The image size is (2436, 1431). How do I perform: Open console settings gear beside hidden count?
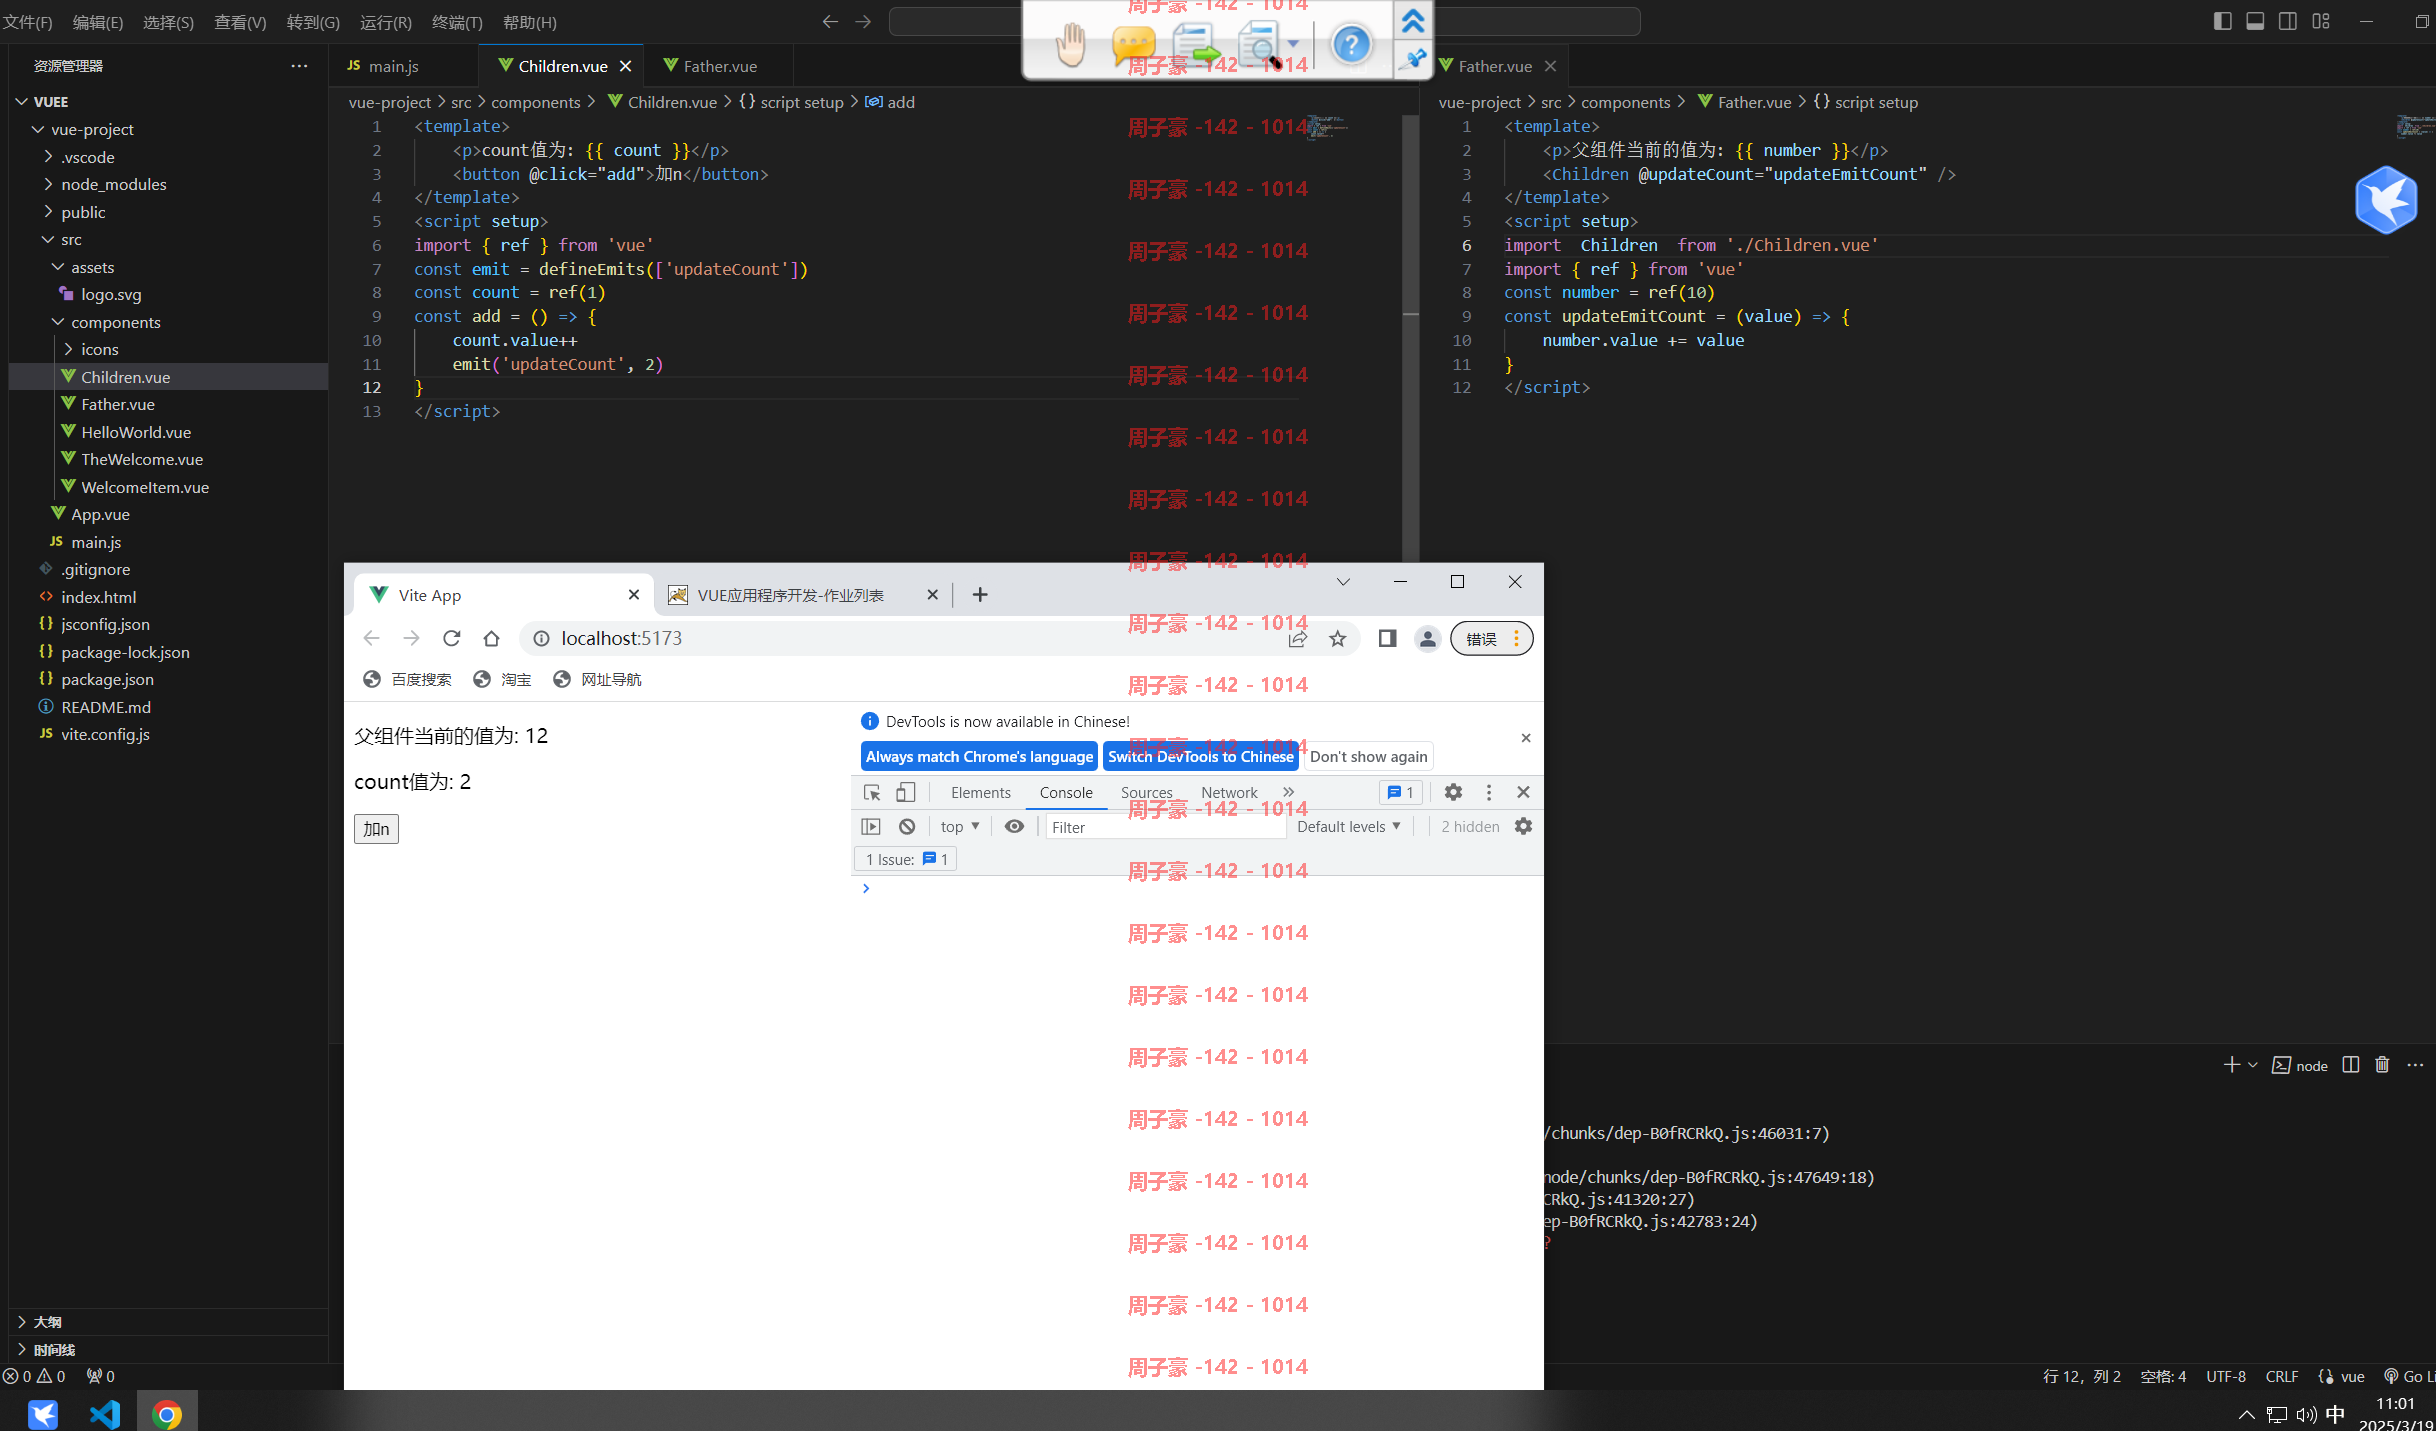1523,827
